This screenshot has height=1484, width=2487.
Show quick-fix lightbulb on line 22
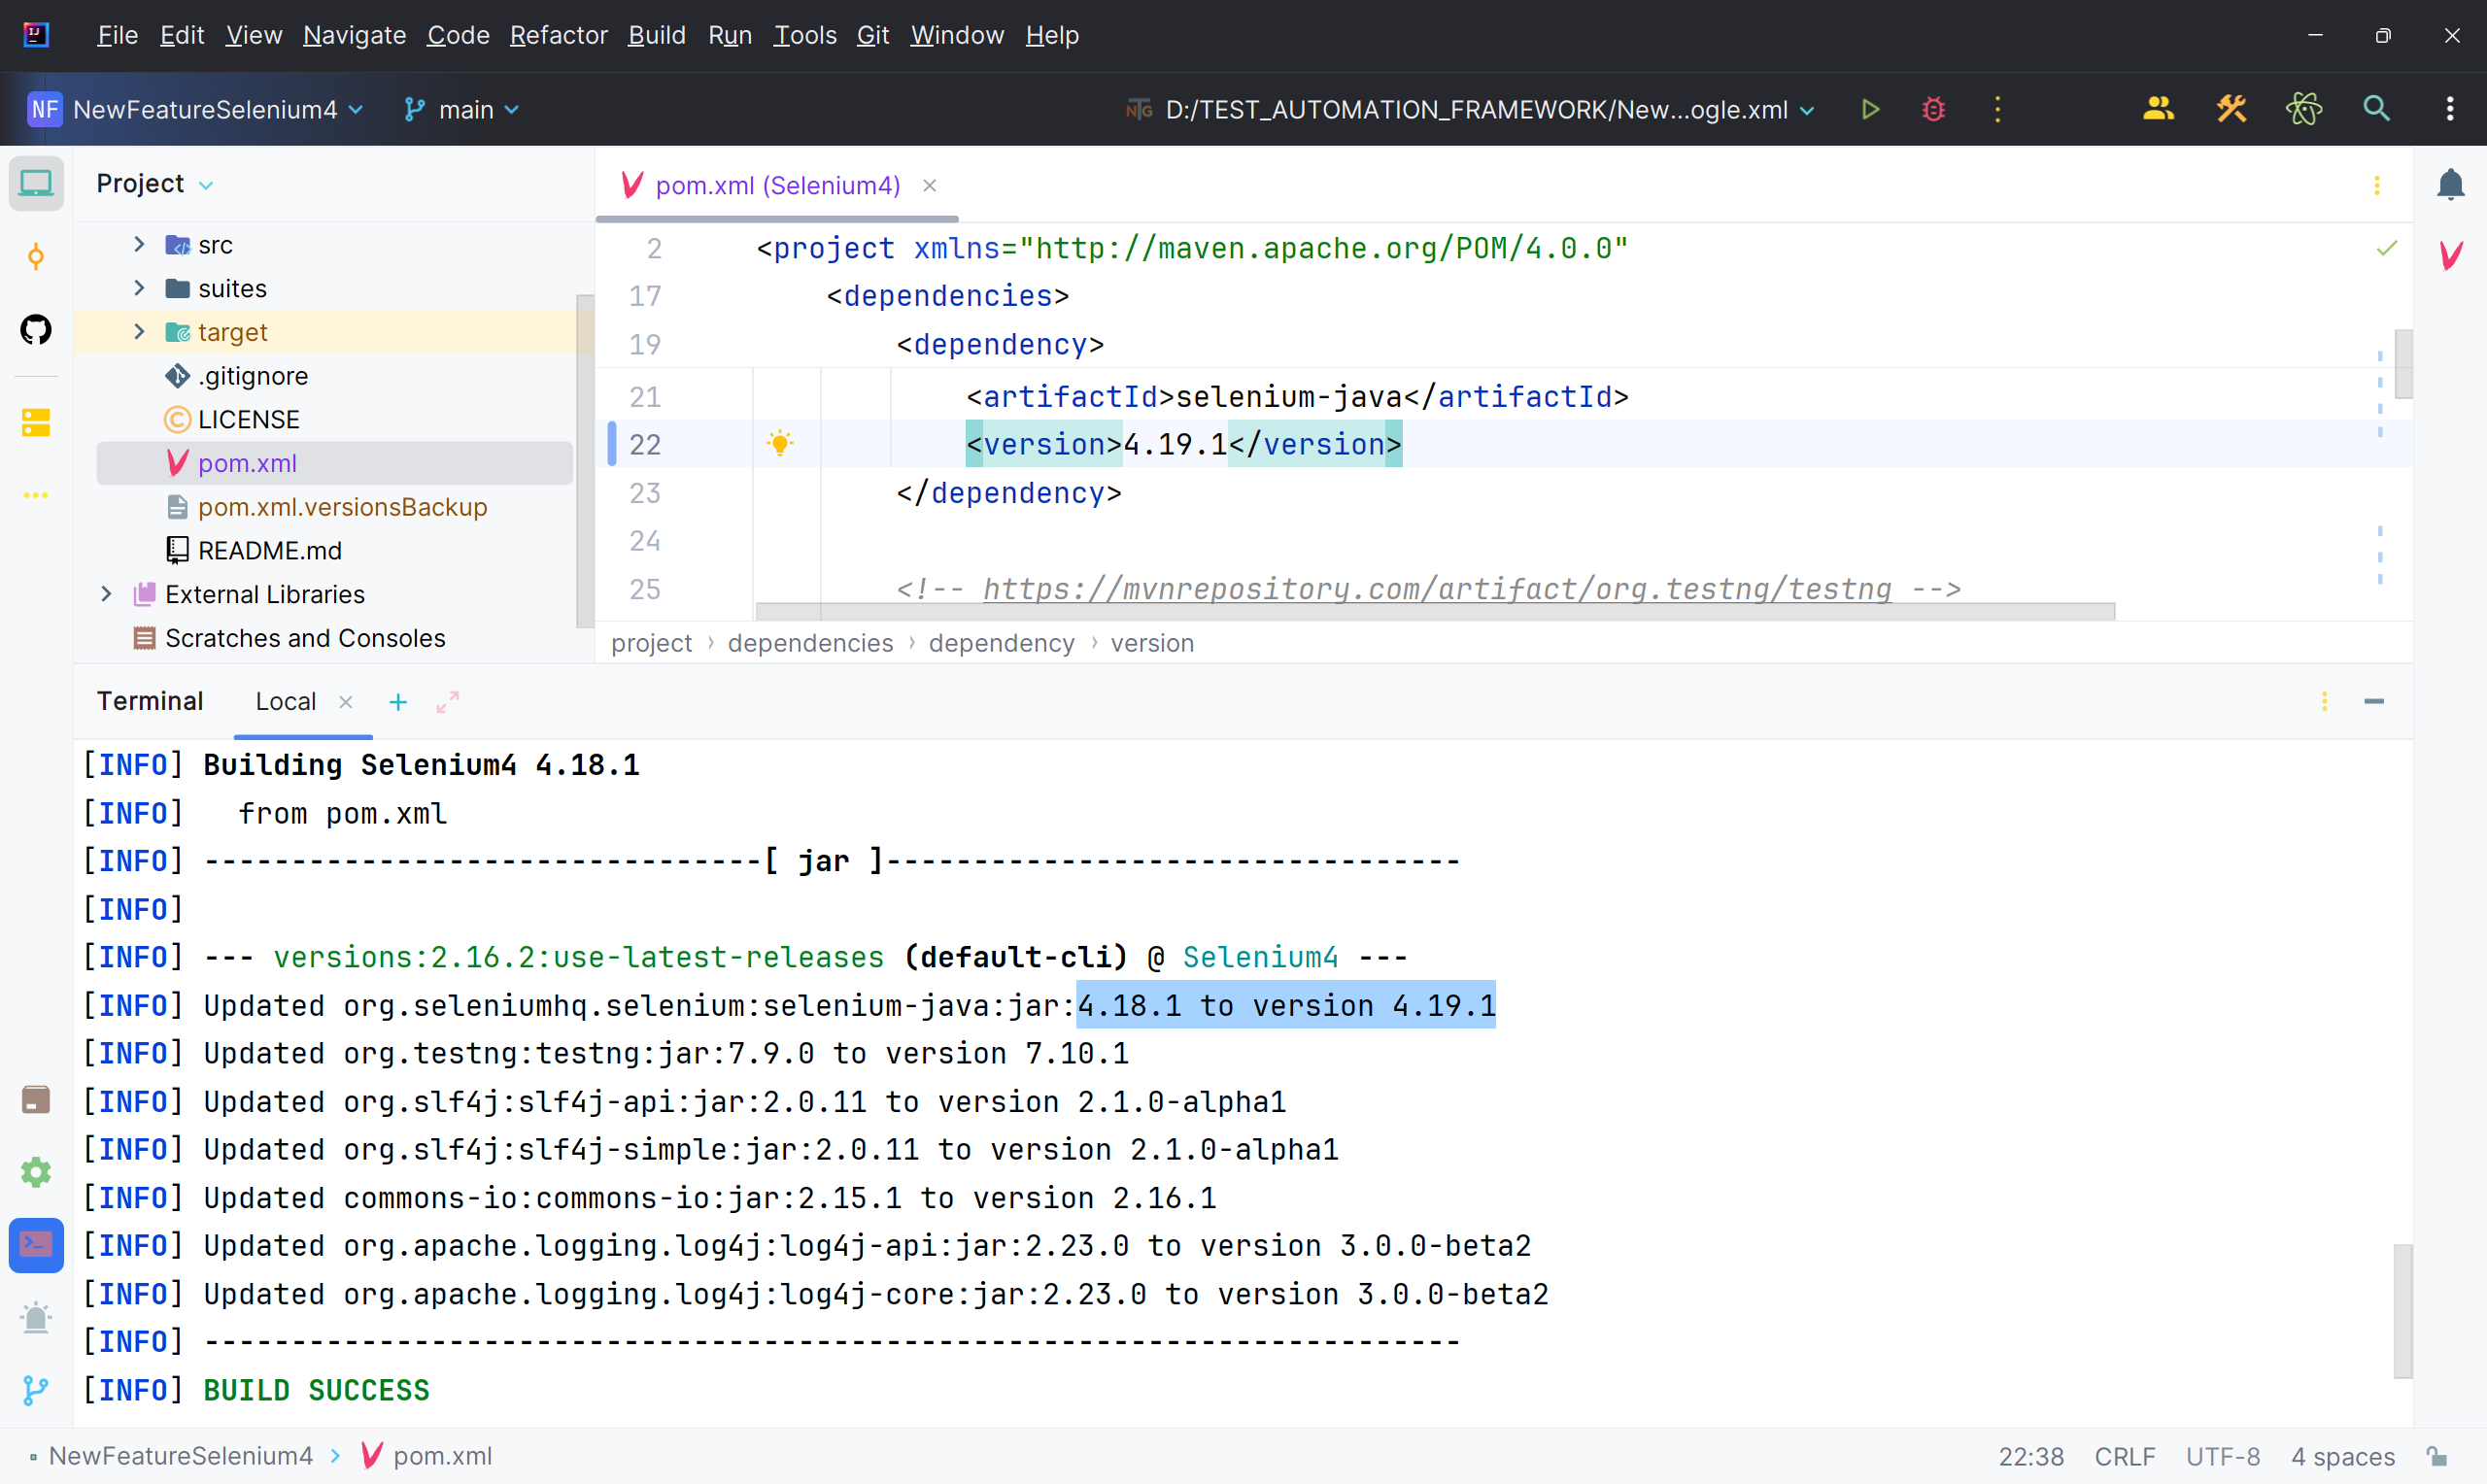click(780, 443)
